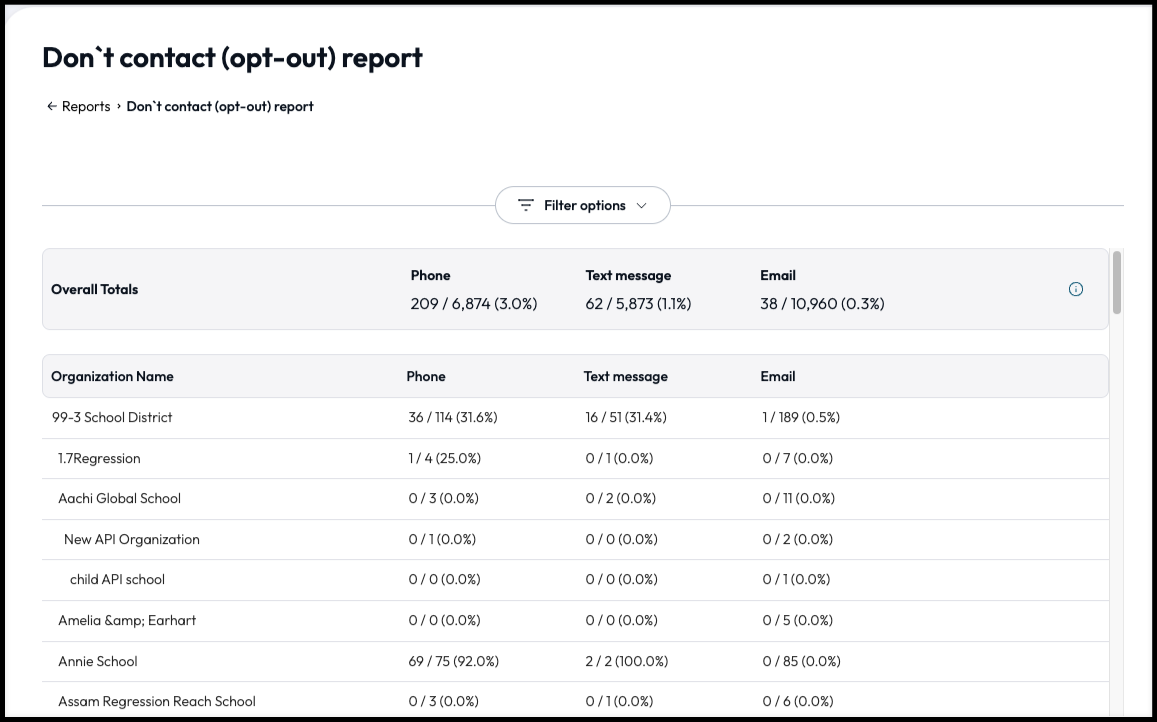Sort the table by the Phone column
Screen dimensions: 1157x722
(426, 376)
